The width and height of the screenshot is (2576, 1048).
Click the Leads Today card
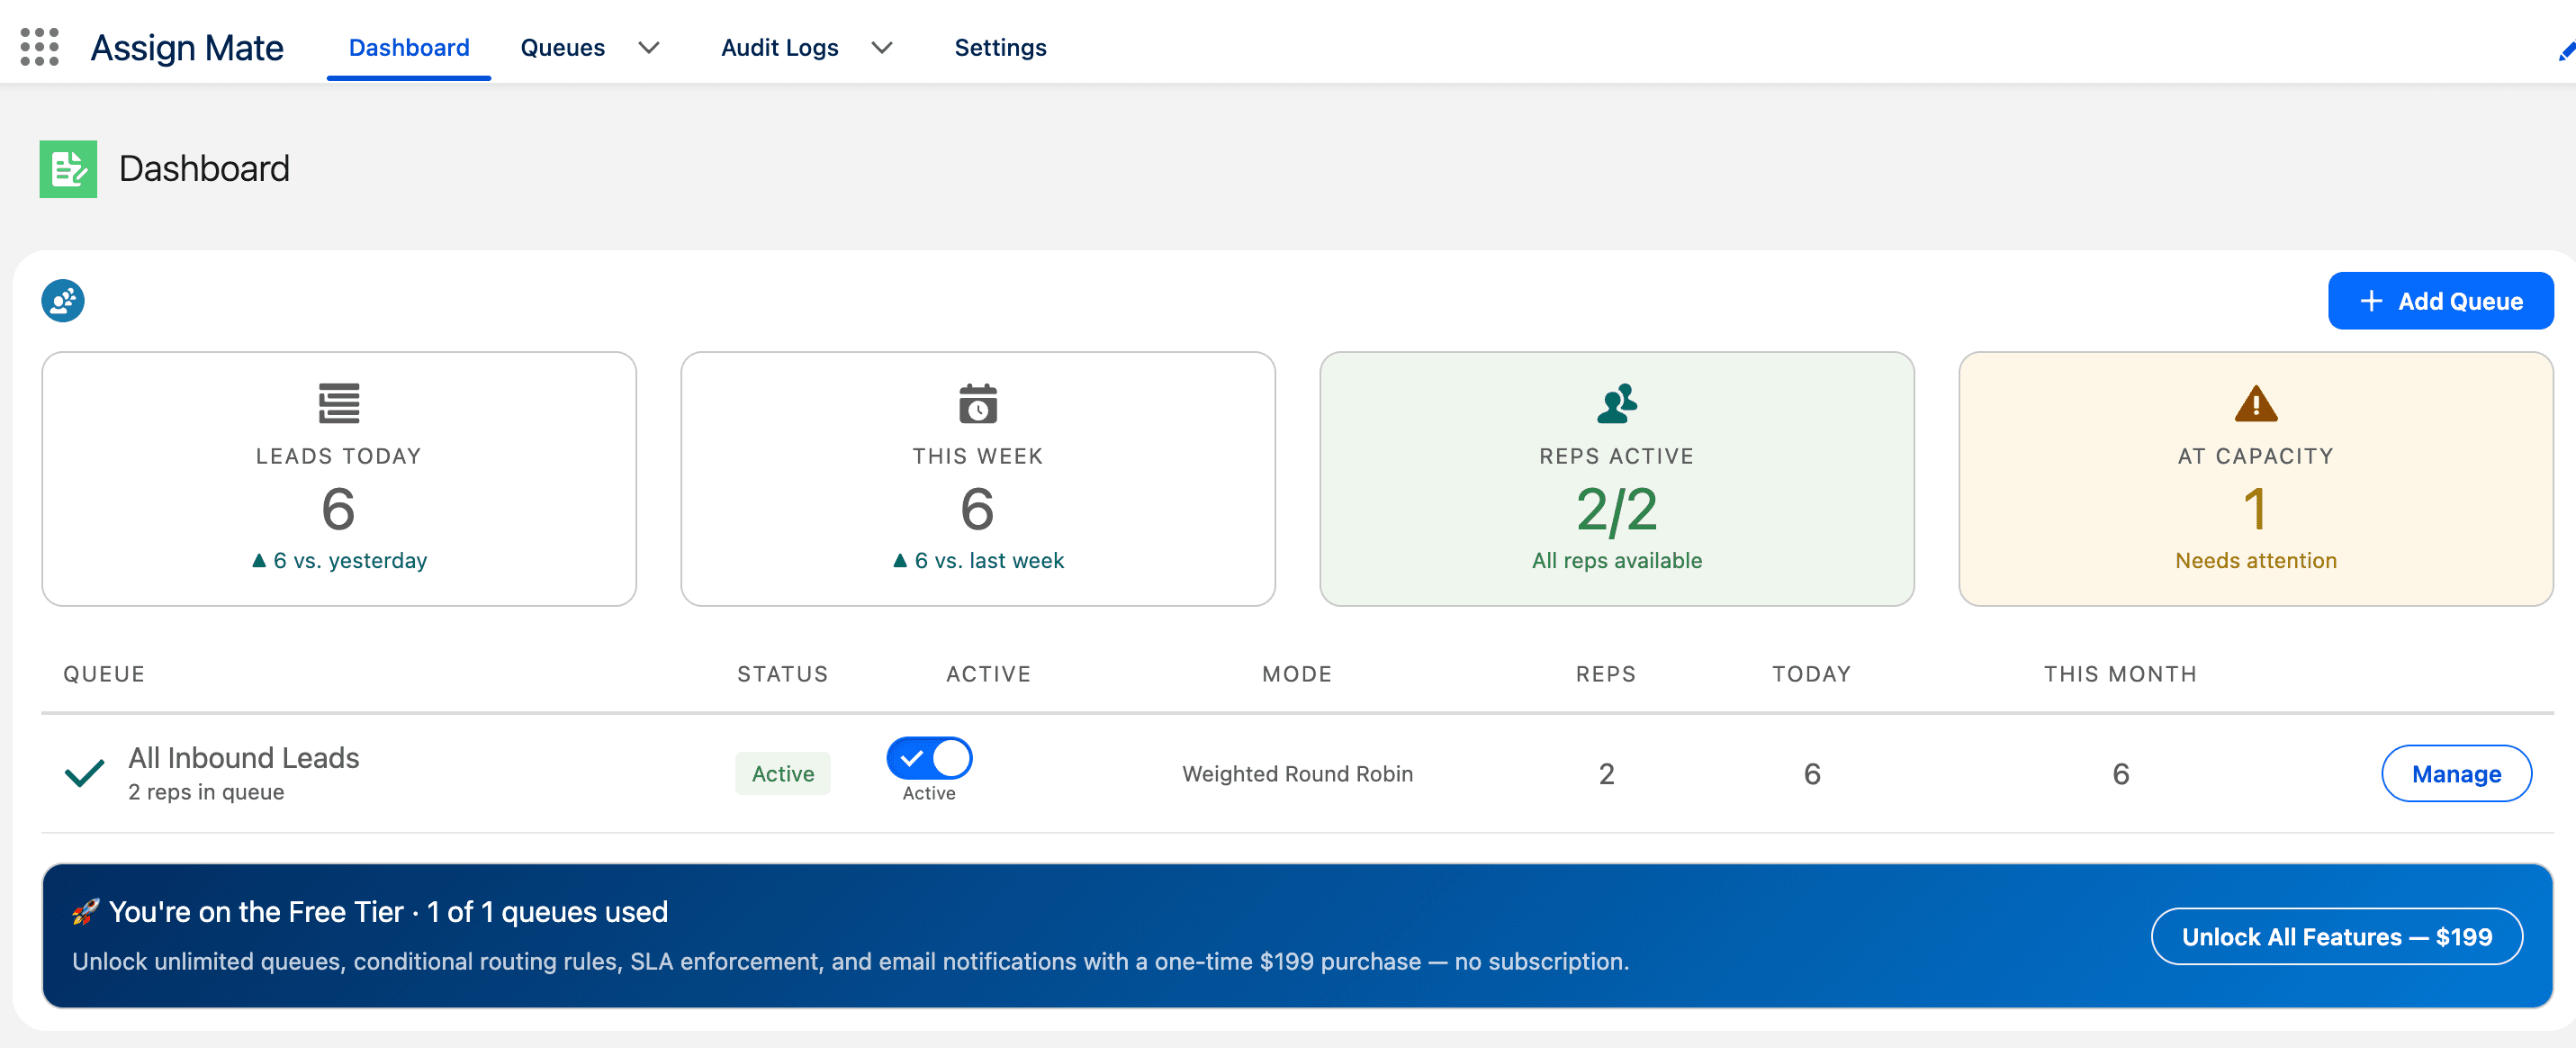coord(339,479)
